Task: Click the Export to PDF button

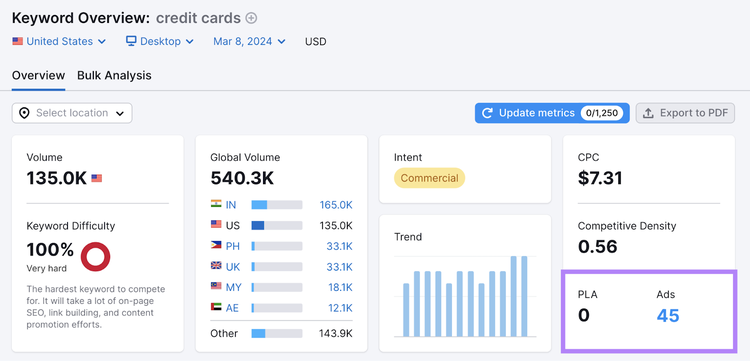Action: [685, 113]
